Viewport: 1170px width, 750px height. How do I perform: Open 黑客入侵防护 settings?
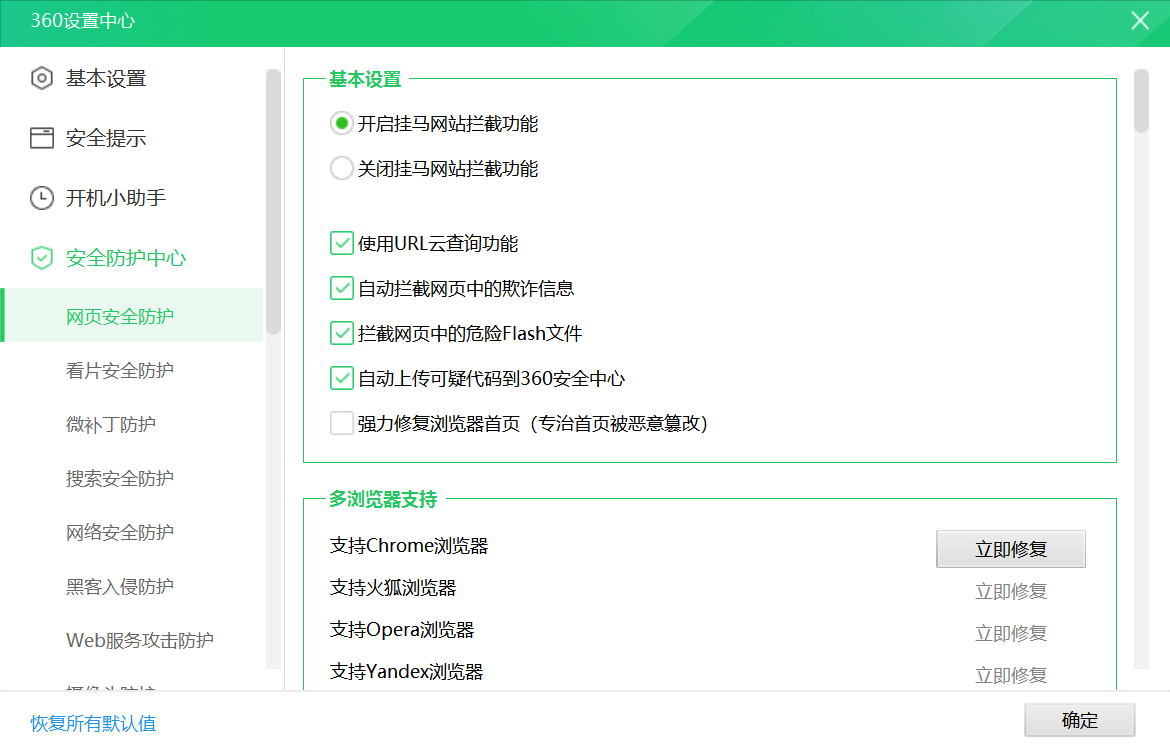(x=120, y=587)
